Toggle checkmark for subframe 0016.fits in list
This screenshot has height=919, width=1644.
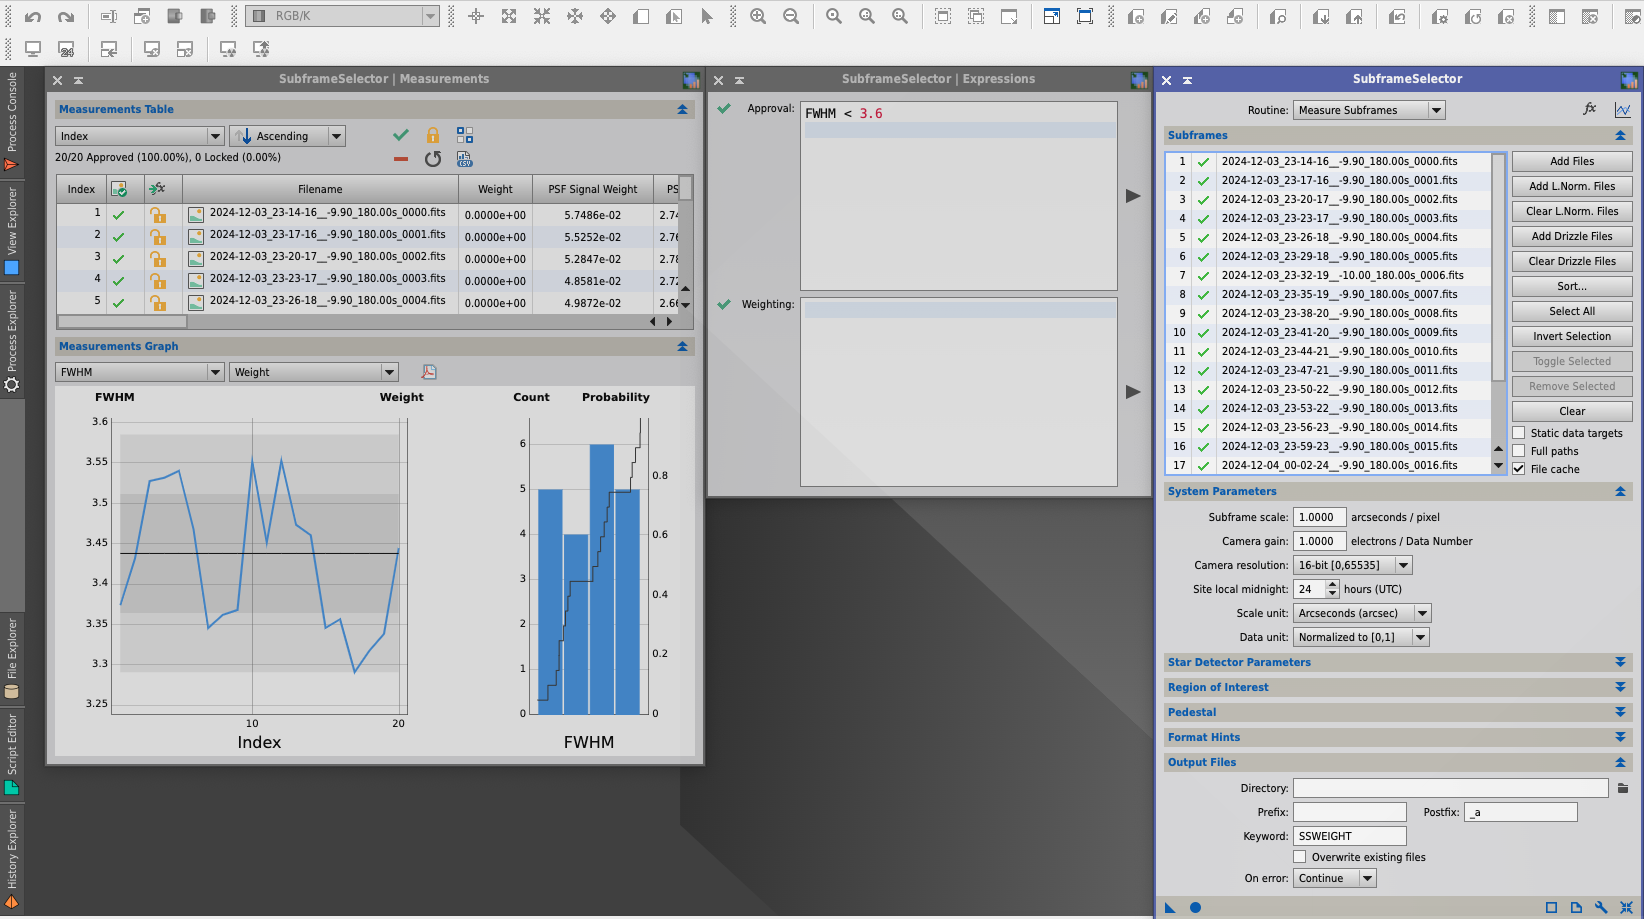pyautogui.click(x=1204, y=465)
